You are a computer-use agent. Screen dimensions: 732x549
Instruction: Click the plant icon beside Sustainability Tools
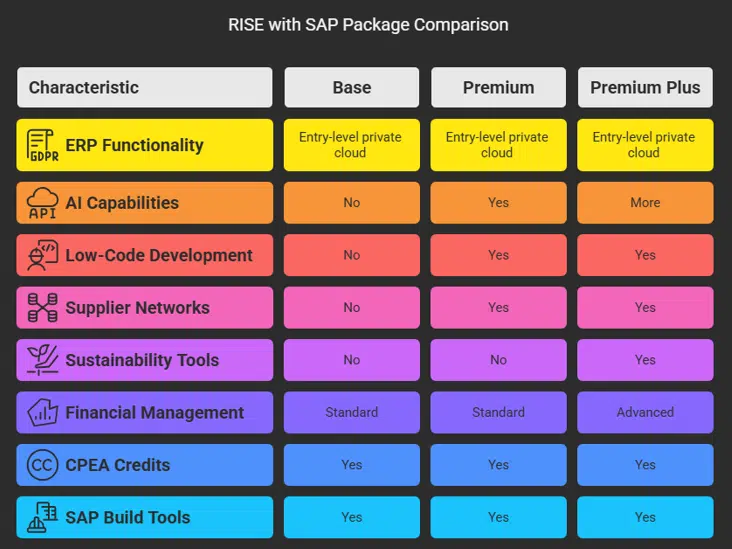(x=42, y=360)
